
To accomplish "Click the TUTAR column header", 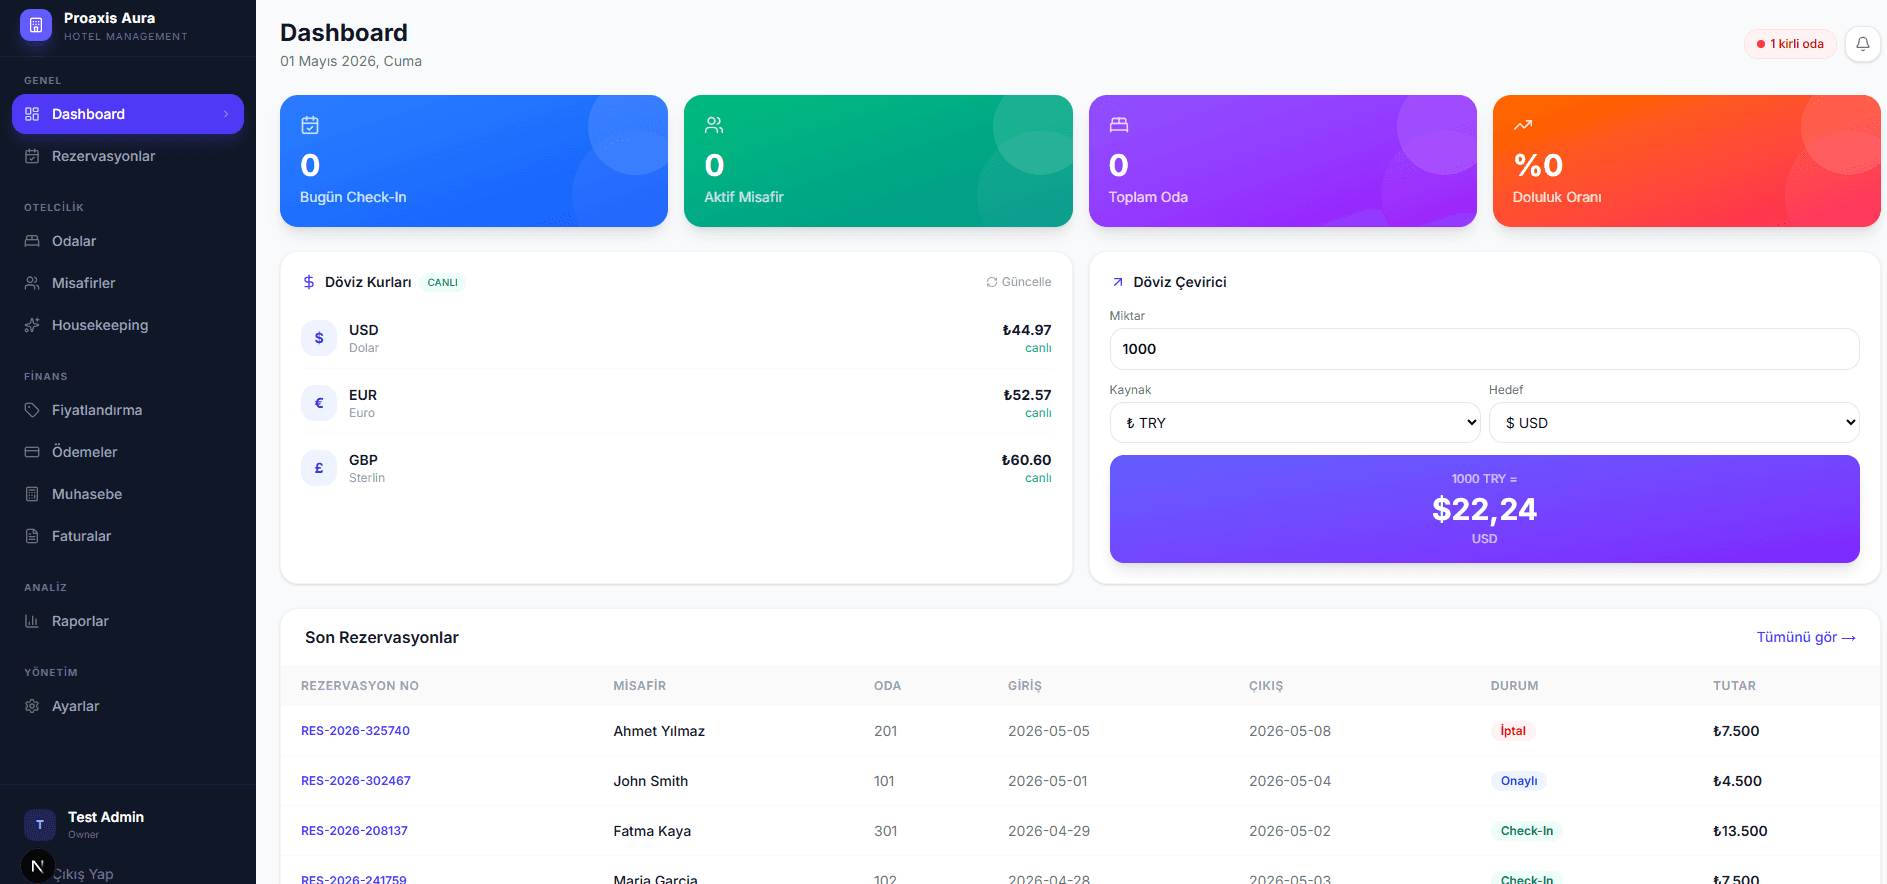I will [x=1734, y=686].
